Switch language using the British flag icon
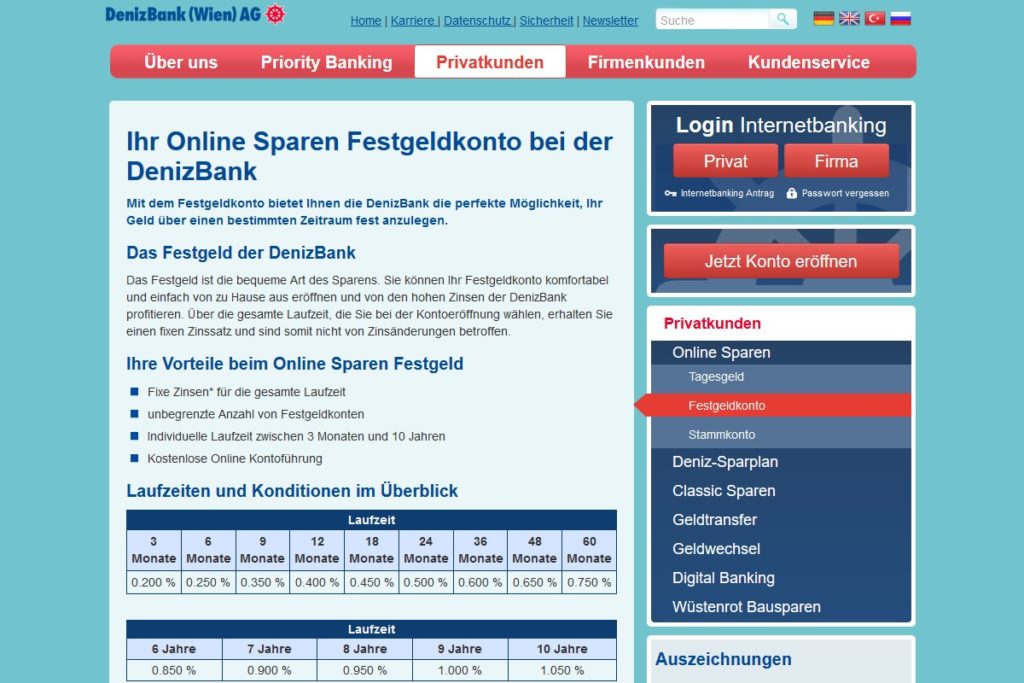Viewport: 1024px width, 683px height. coord(848,17)
